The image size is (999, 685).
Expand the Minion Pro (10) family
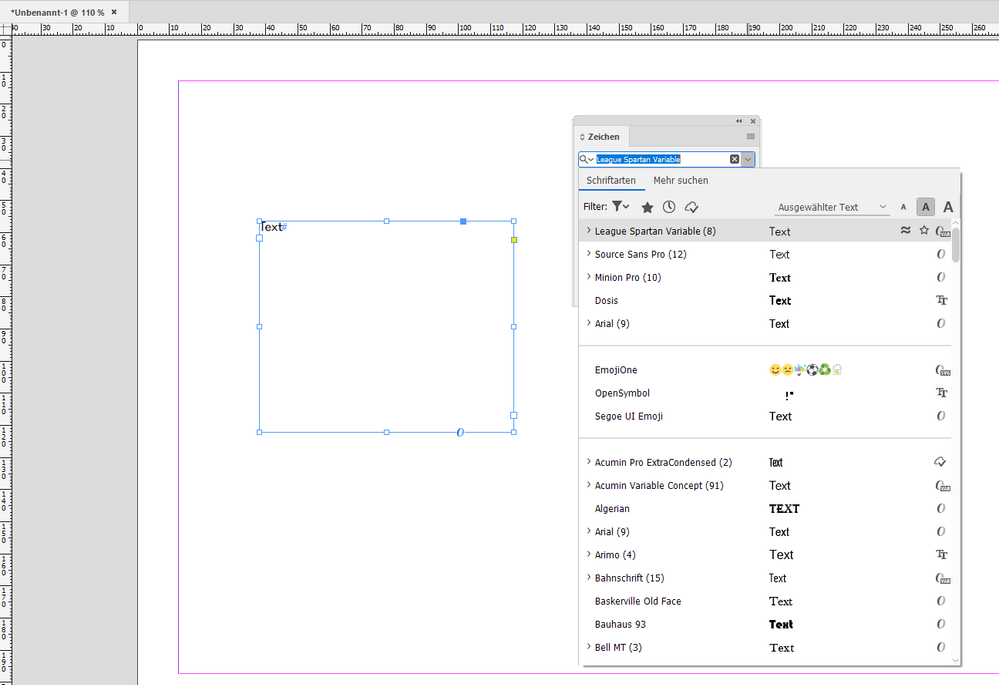coord(589,277)
